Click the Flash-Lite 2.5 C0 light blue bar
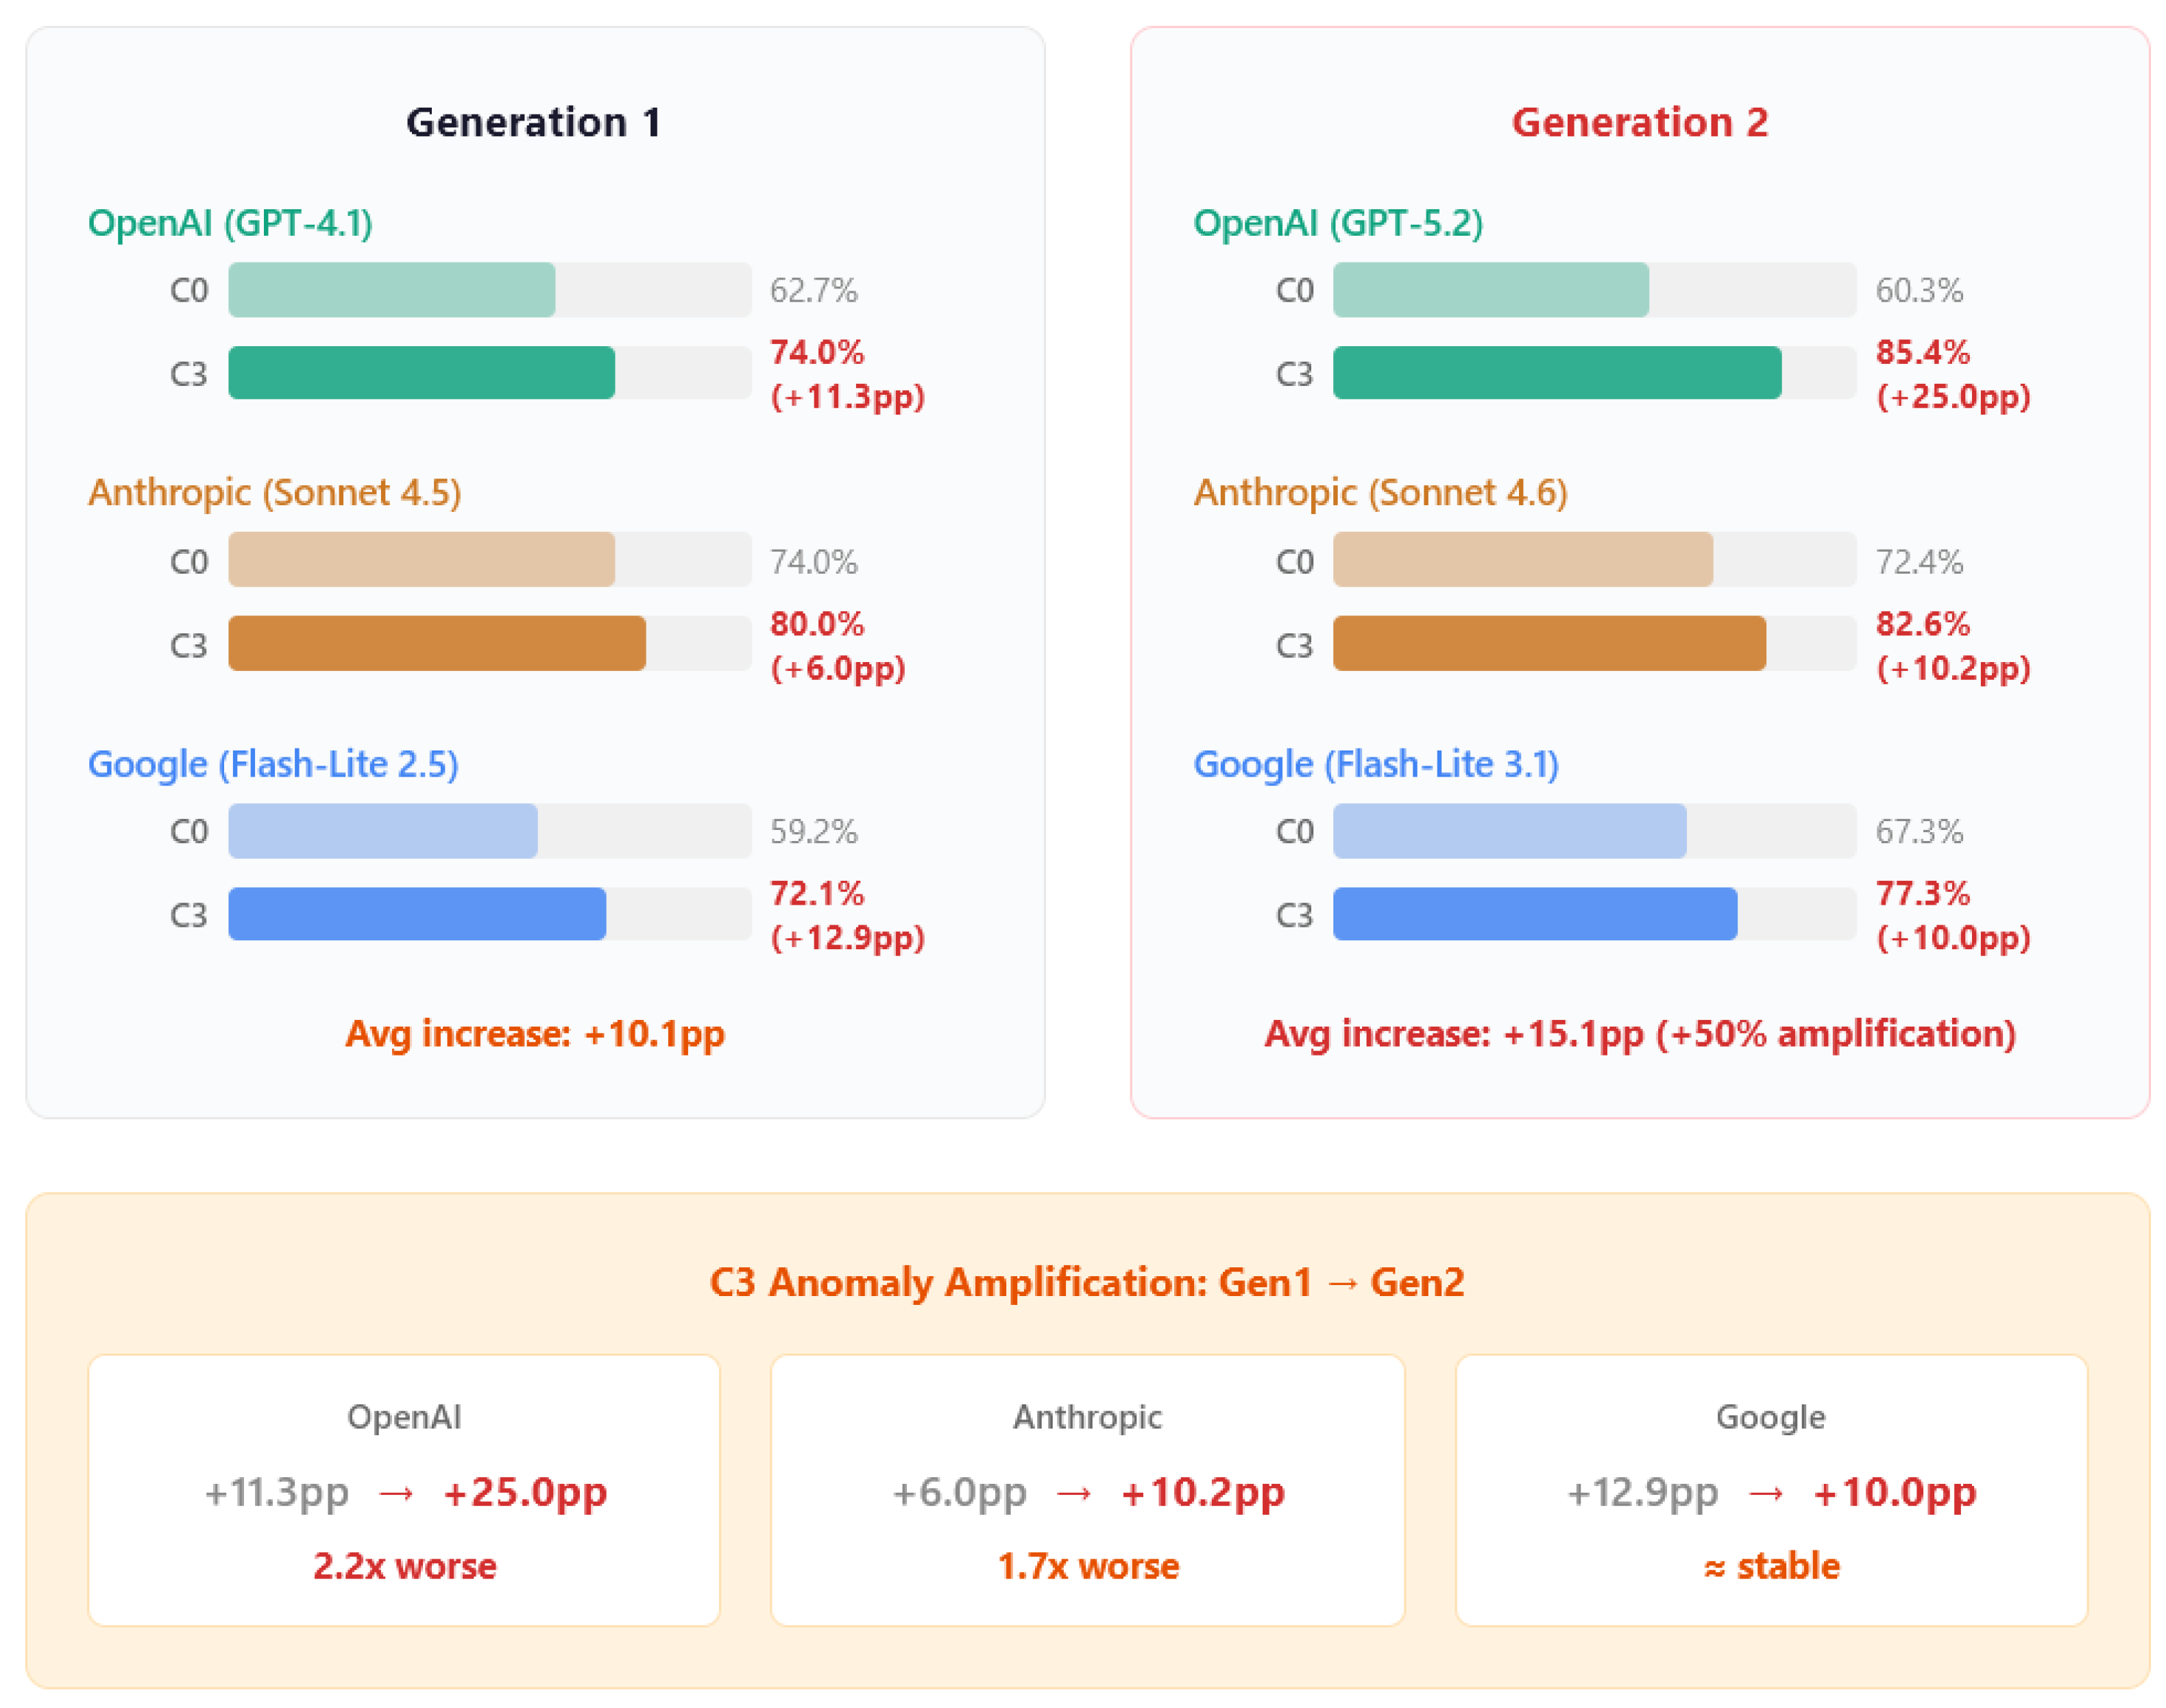Viewport: 2166px width, 1708px height. 382,831
